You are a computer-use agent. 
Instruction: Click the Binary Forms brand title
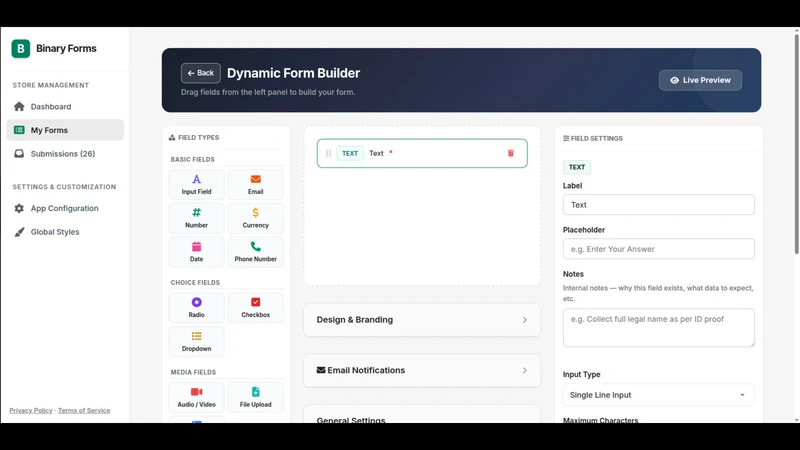tap(66, 48)
